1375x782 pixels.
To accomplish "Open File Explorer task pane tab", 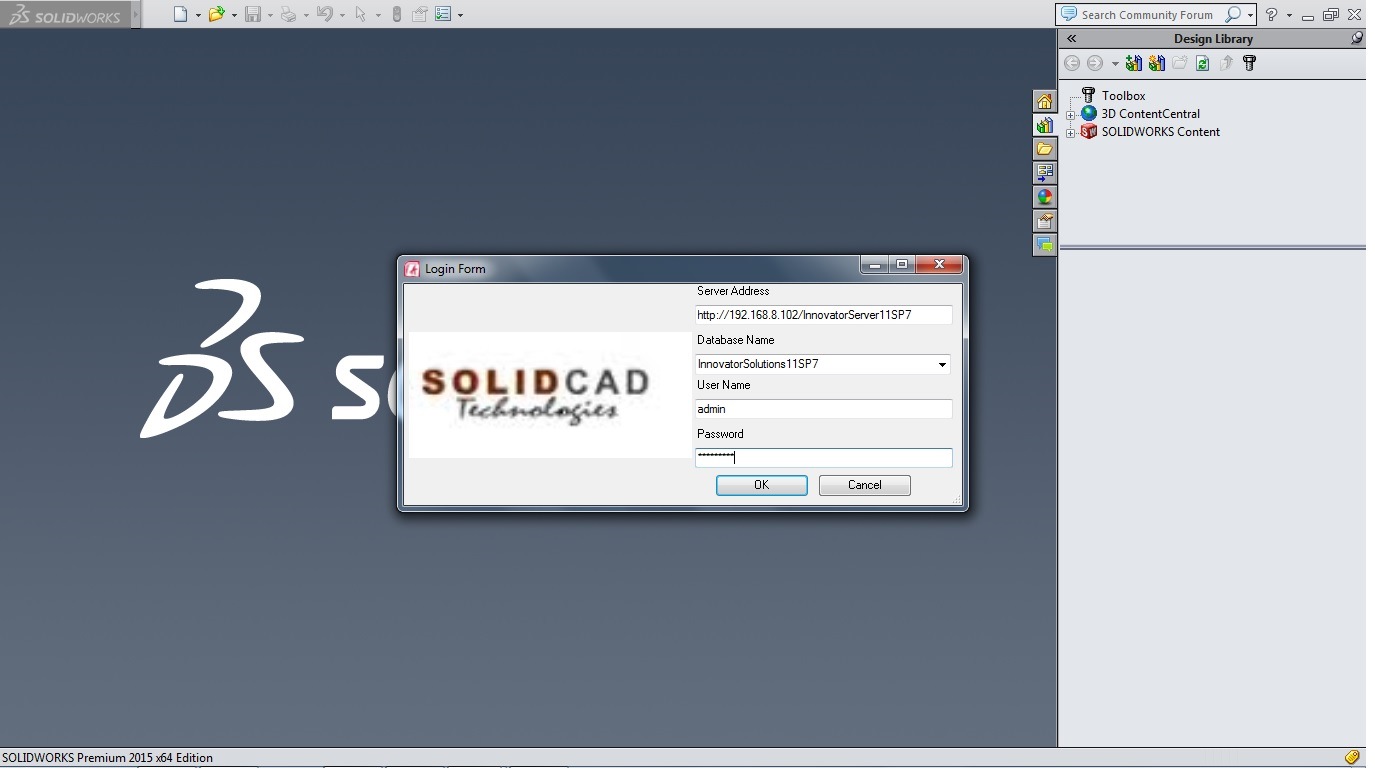I will point(1044,149).
